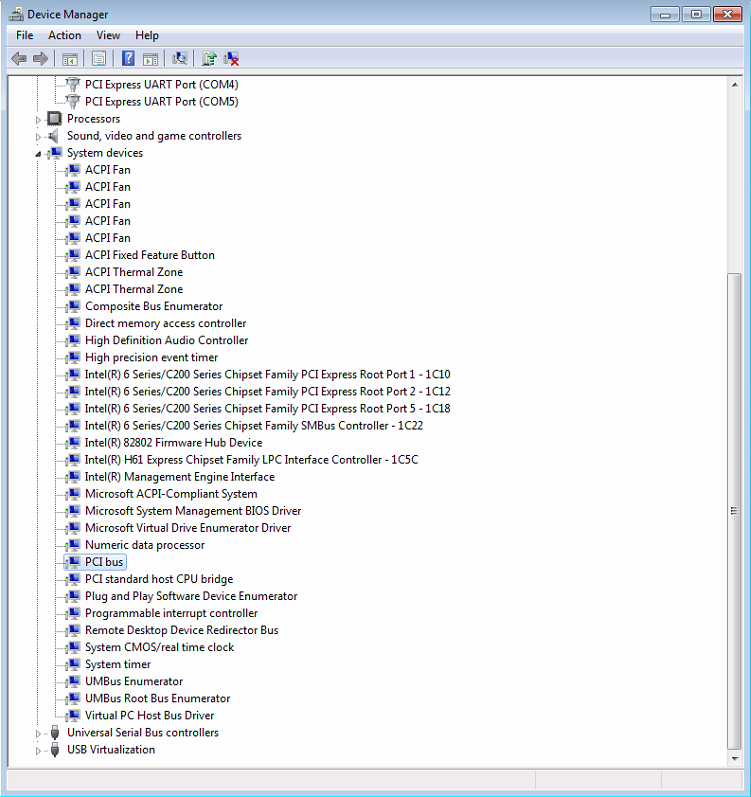Screen dimensions: 751x797
Task: Click the vertical scrollbar down arrow
Action: pyautogui.click(x=737, y=759)
